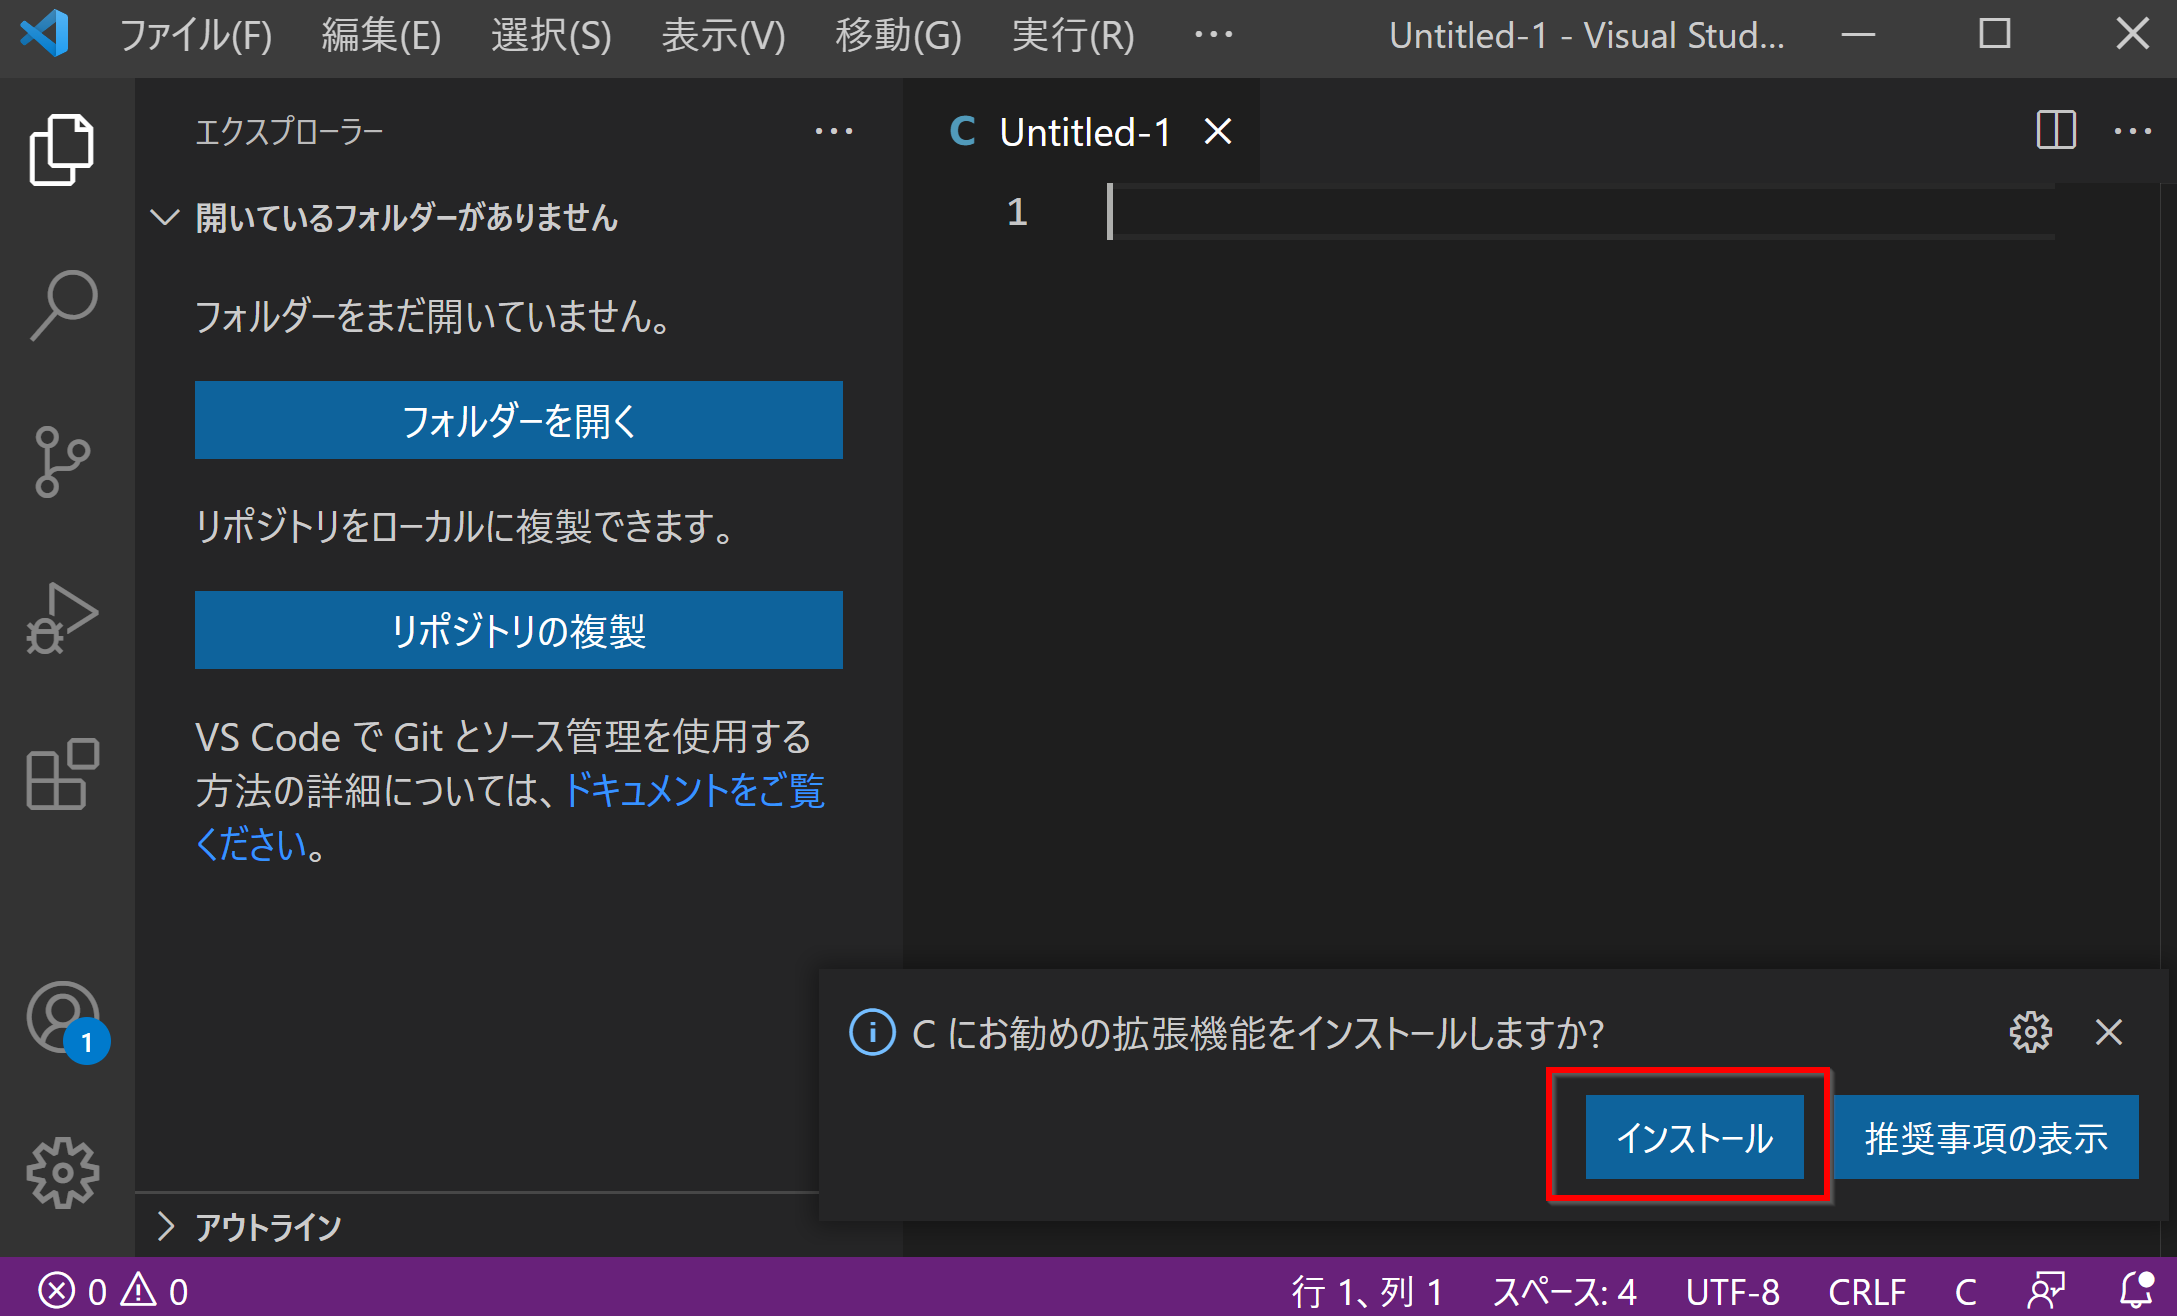Open the Extensions view icon
The width and height of the screenshot is (2177, 1316).
(x=62, y=774)
